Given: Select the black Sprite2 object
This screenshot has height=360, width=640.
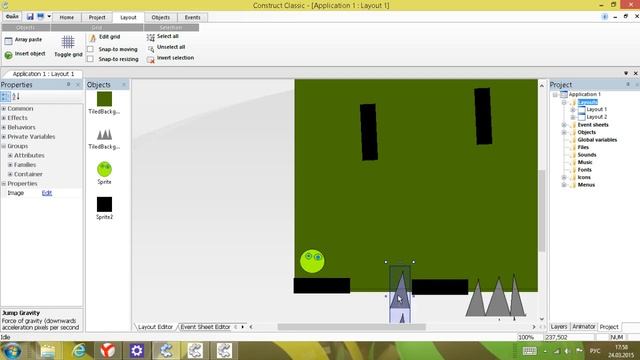Looking at the screenshot, I should [104, 204].
